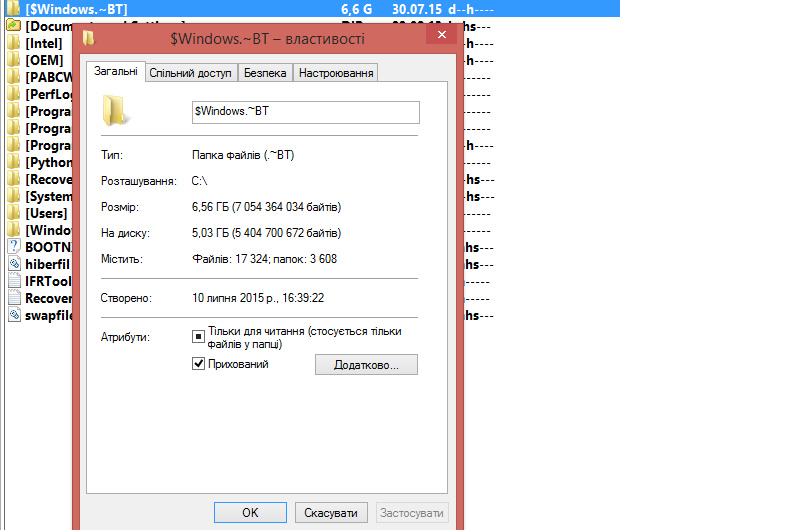Open the Додатково advanced attributes button
Image resolution: width=800 pixels, height=530 pixels.
[x=366, y=365]
